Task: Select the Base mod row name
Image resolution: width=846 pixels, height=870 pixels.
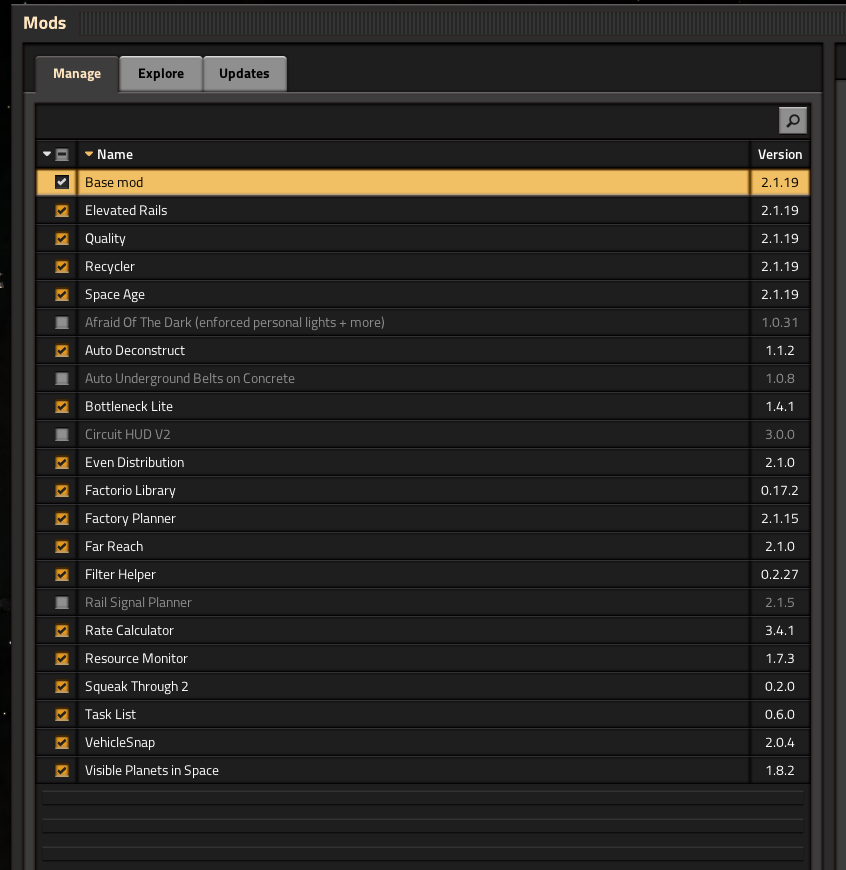Action: [x=114, y=182]
